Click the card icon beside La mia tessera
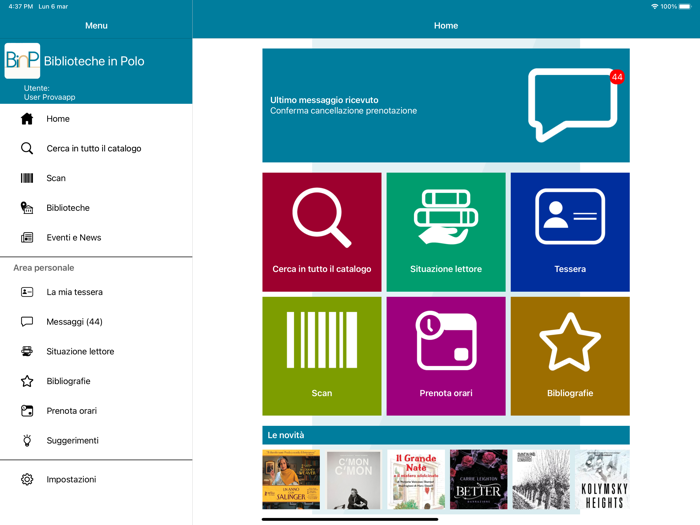The image size is (700, 525). (x=27, y=292)
